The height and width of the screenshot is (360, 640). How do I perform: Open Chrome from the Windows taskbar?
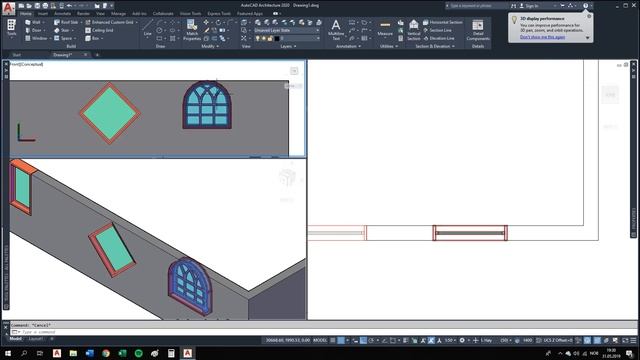(x=106, y=353)
